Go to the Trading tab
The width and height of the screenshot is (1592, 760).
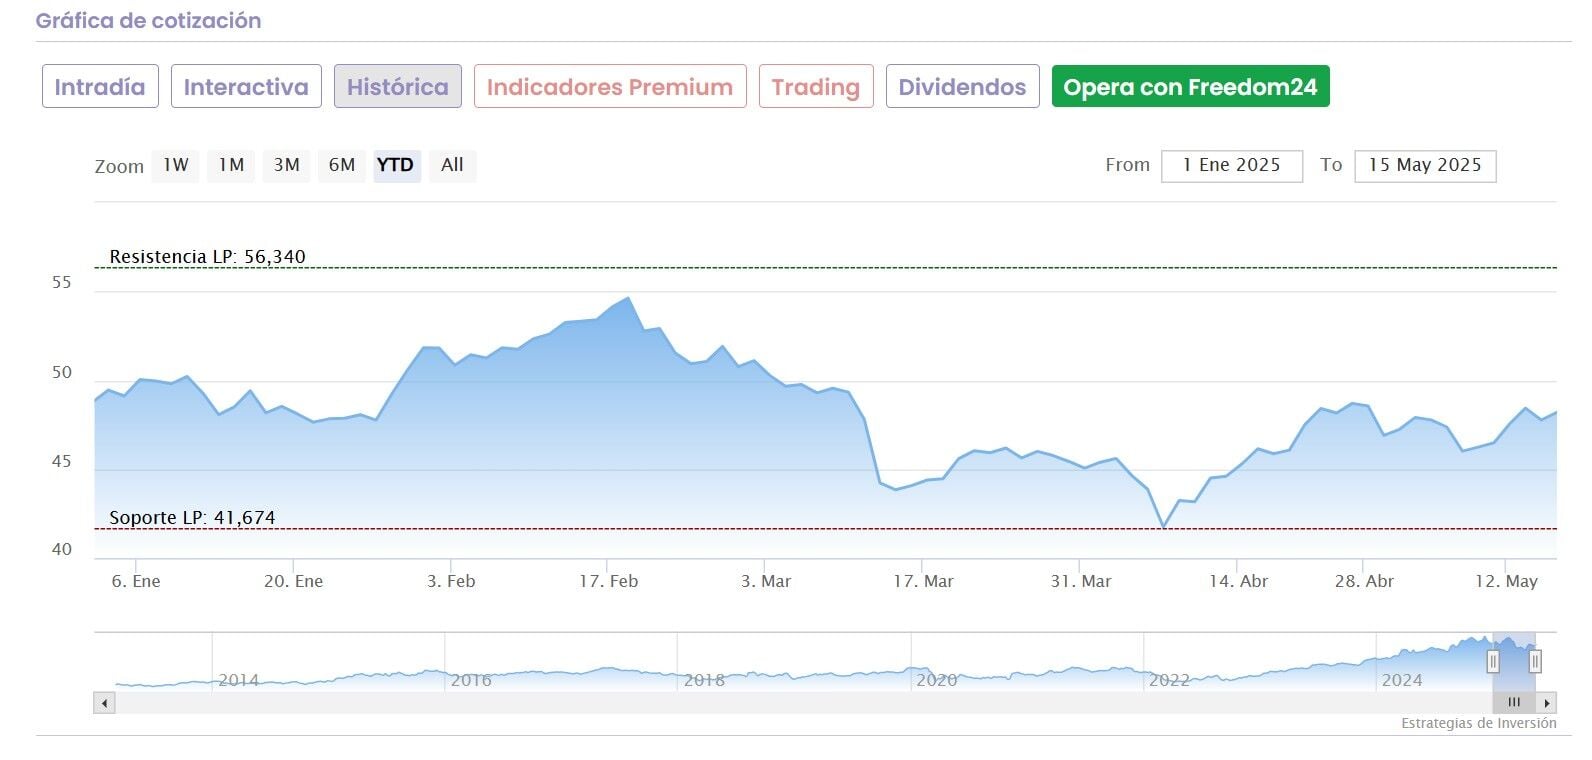(816, 87)
